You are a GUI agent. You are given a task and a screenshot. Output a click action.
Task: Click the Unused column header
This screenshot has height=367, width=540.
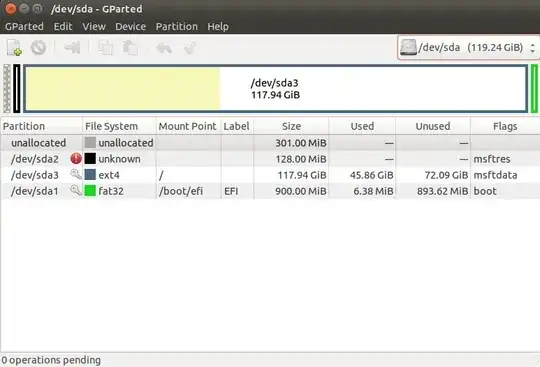point(433,126)
